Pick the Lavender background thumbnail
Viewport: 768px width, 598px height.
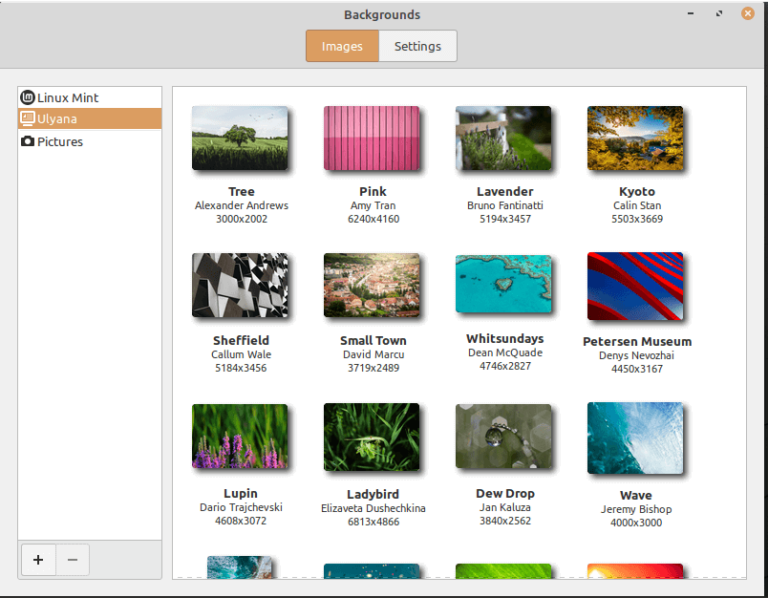(x=504, y=138)
